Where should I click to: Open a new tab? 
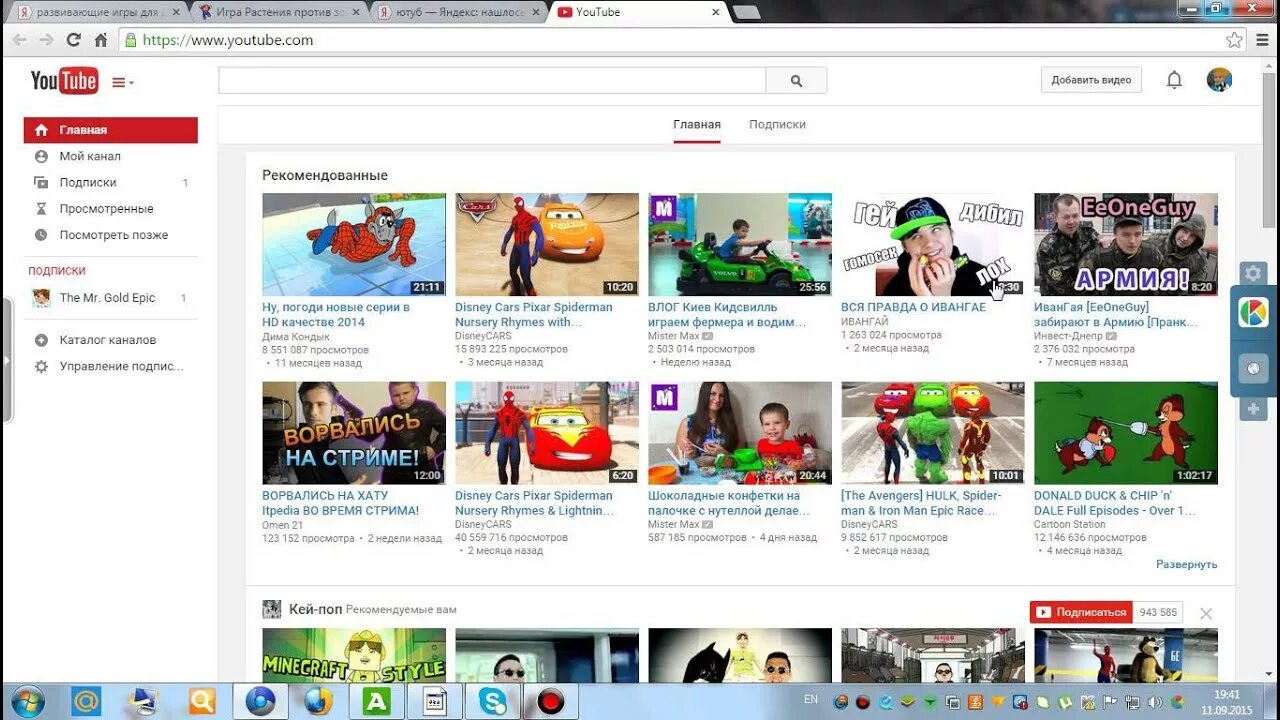click(x=746, y=13)
